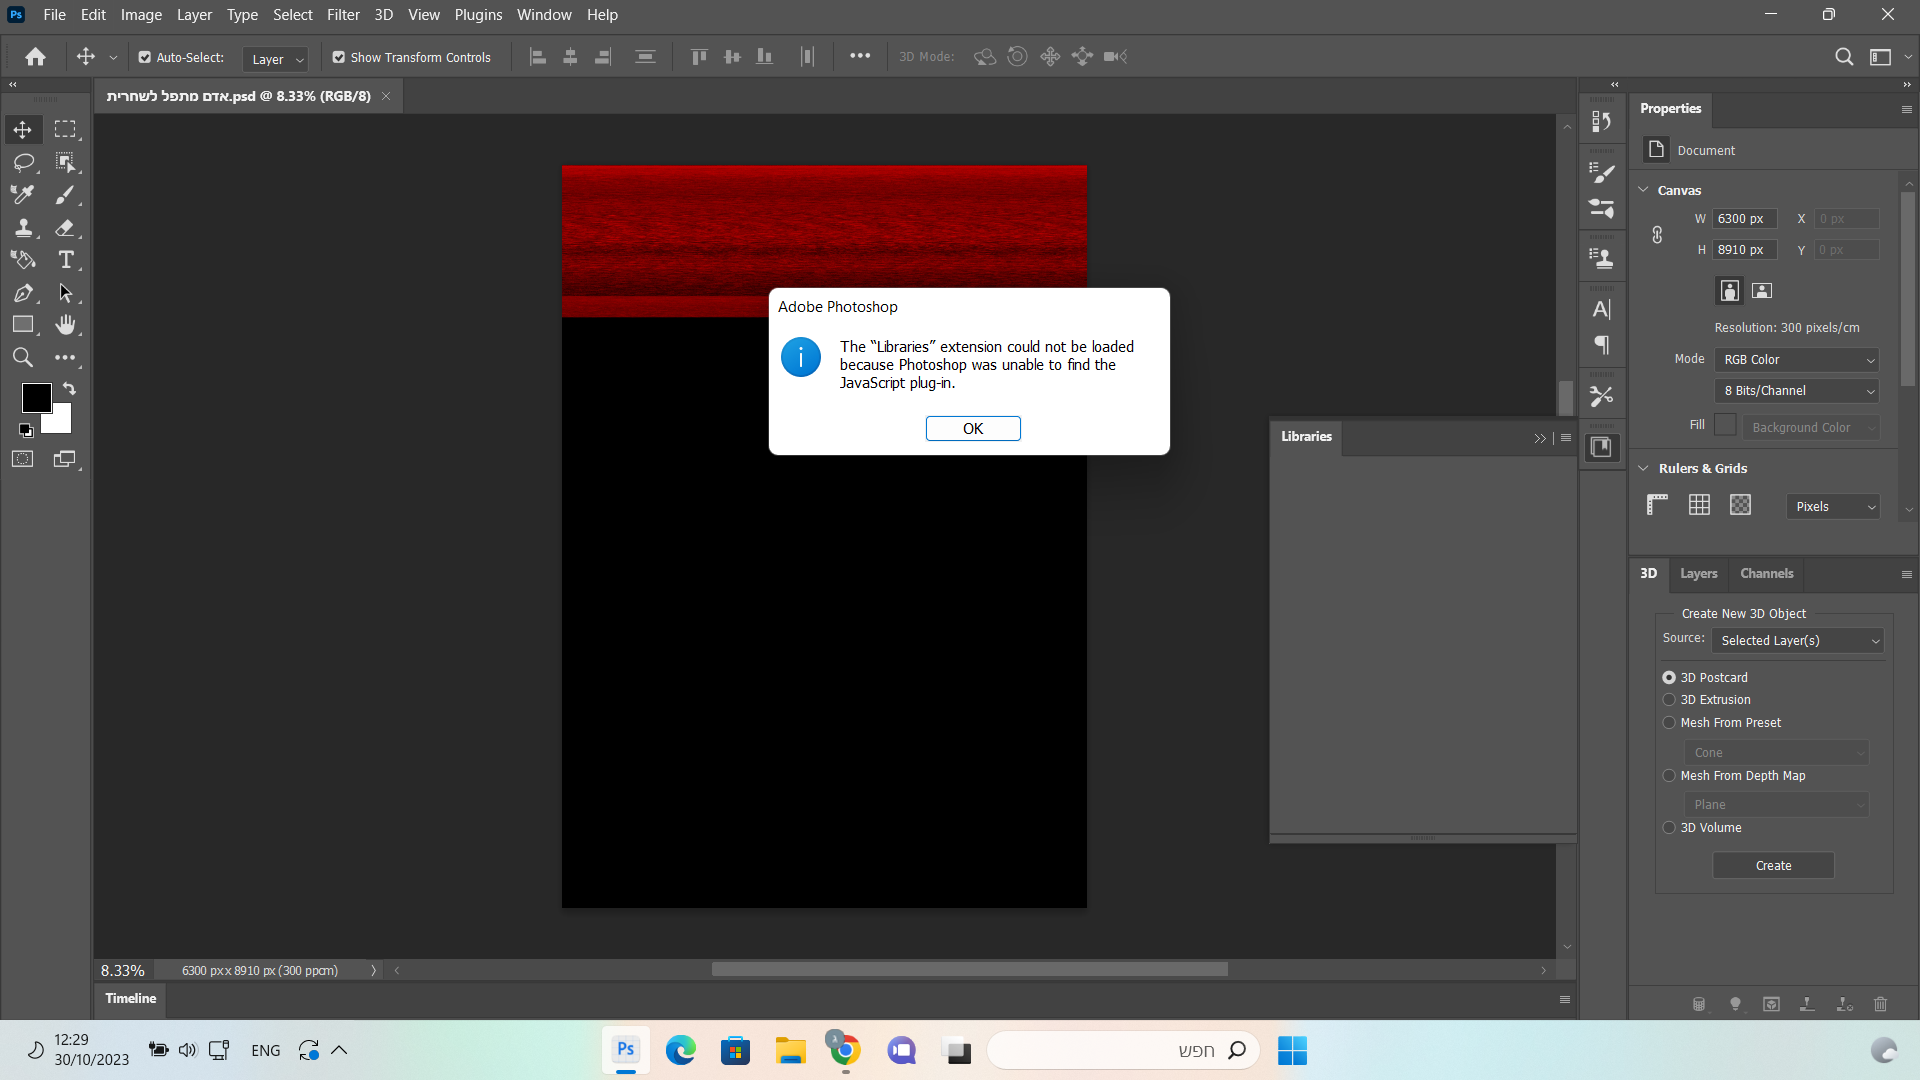Click the Create 3D object button

pyautogui.click(x=1773, y=866)
